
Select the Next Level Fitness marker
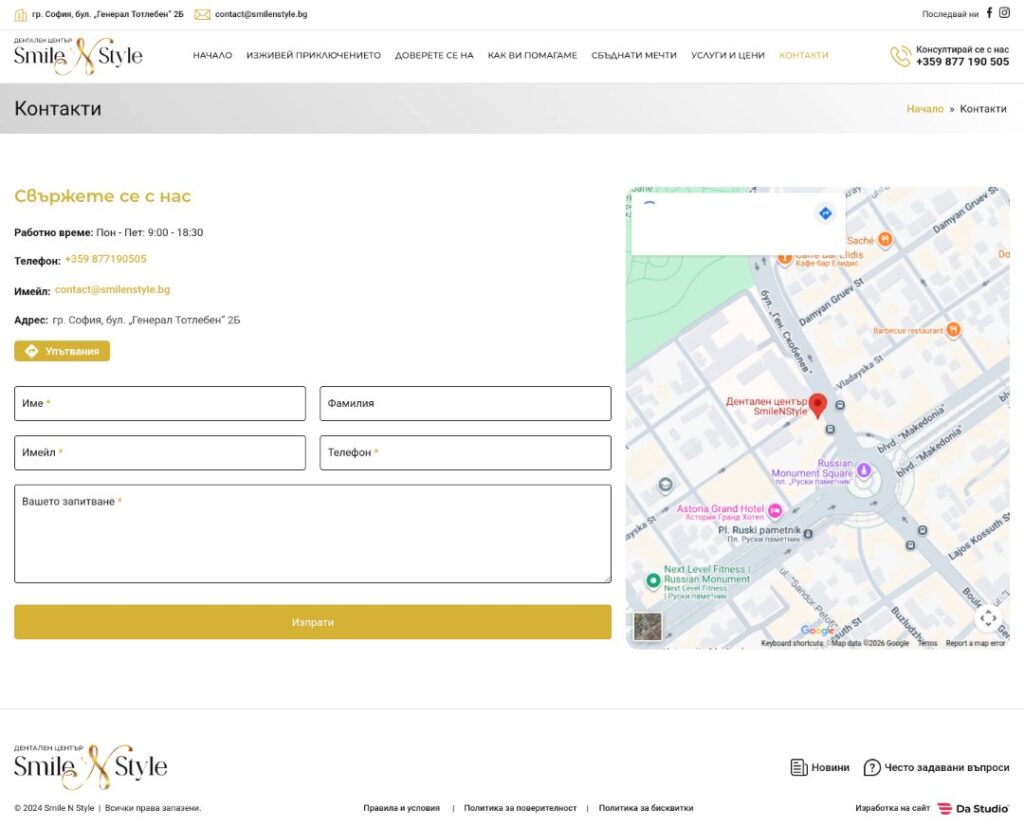(x=652, y=580)
